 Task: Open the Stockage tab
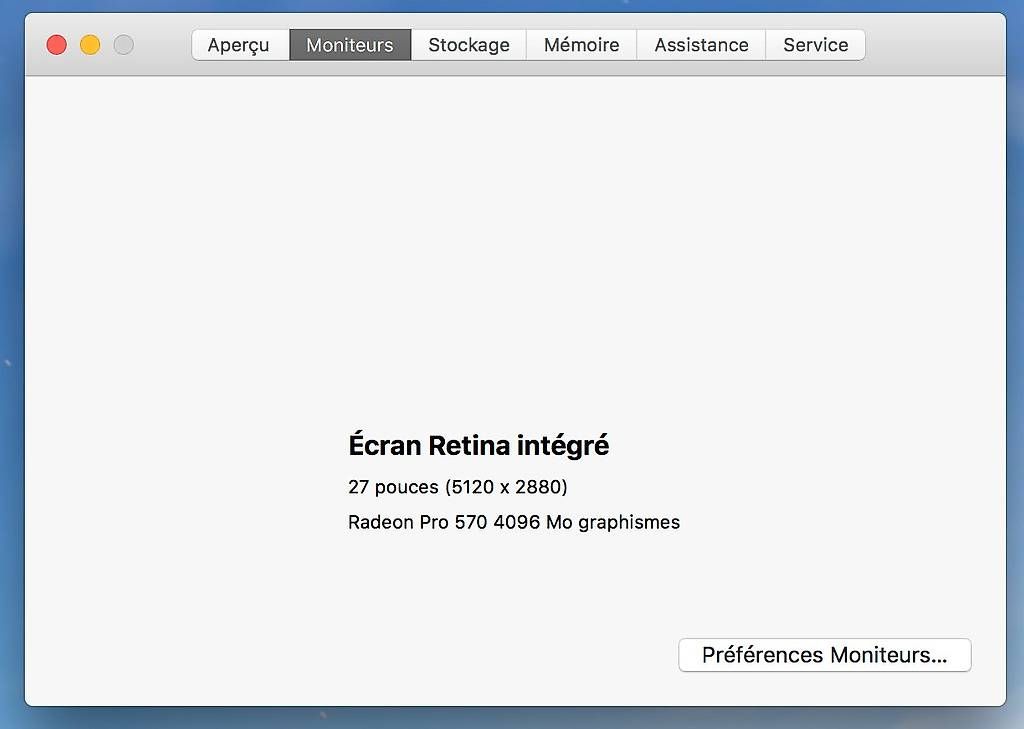pos(469,45)
